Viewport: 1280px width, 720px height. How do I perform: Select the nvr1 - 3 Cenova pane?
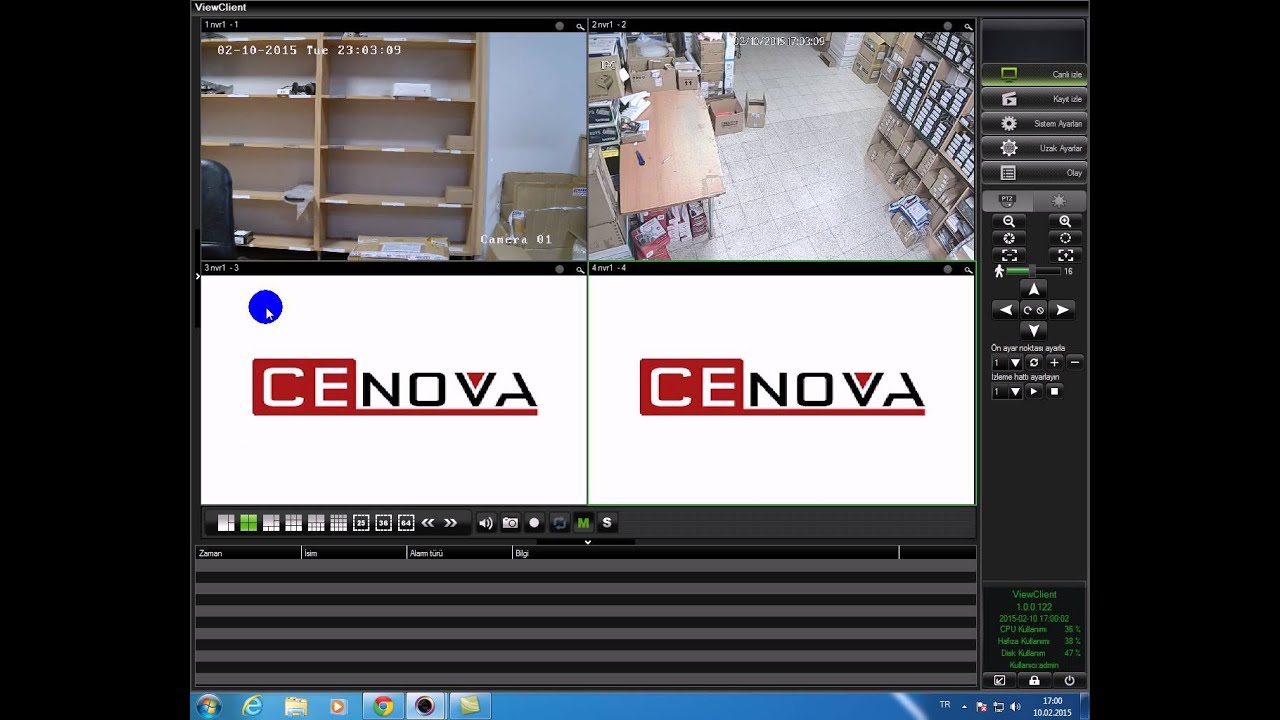[393, 390]
